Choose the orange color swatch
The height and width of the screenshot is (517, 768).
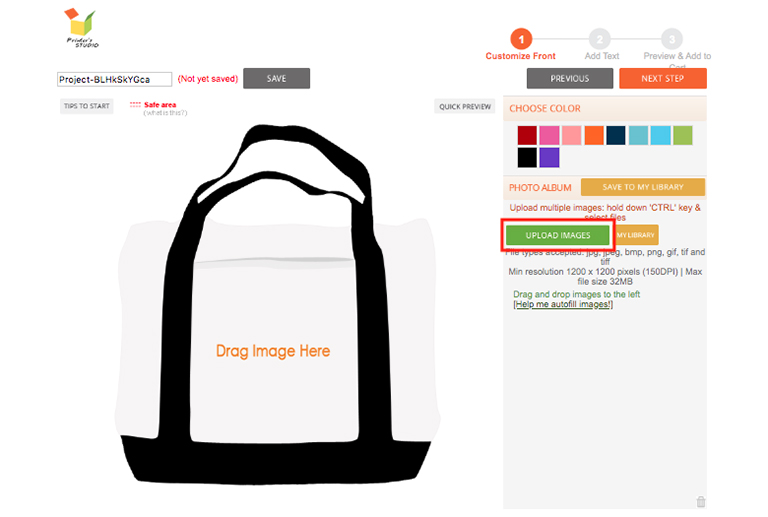(594, 135)
